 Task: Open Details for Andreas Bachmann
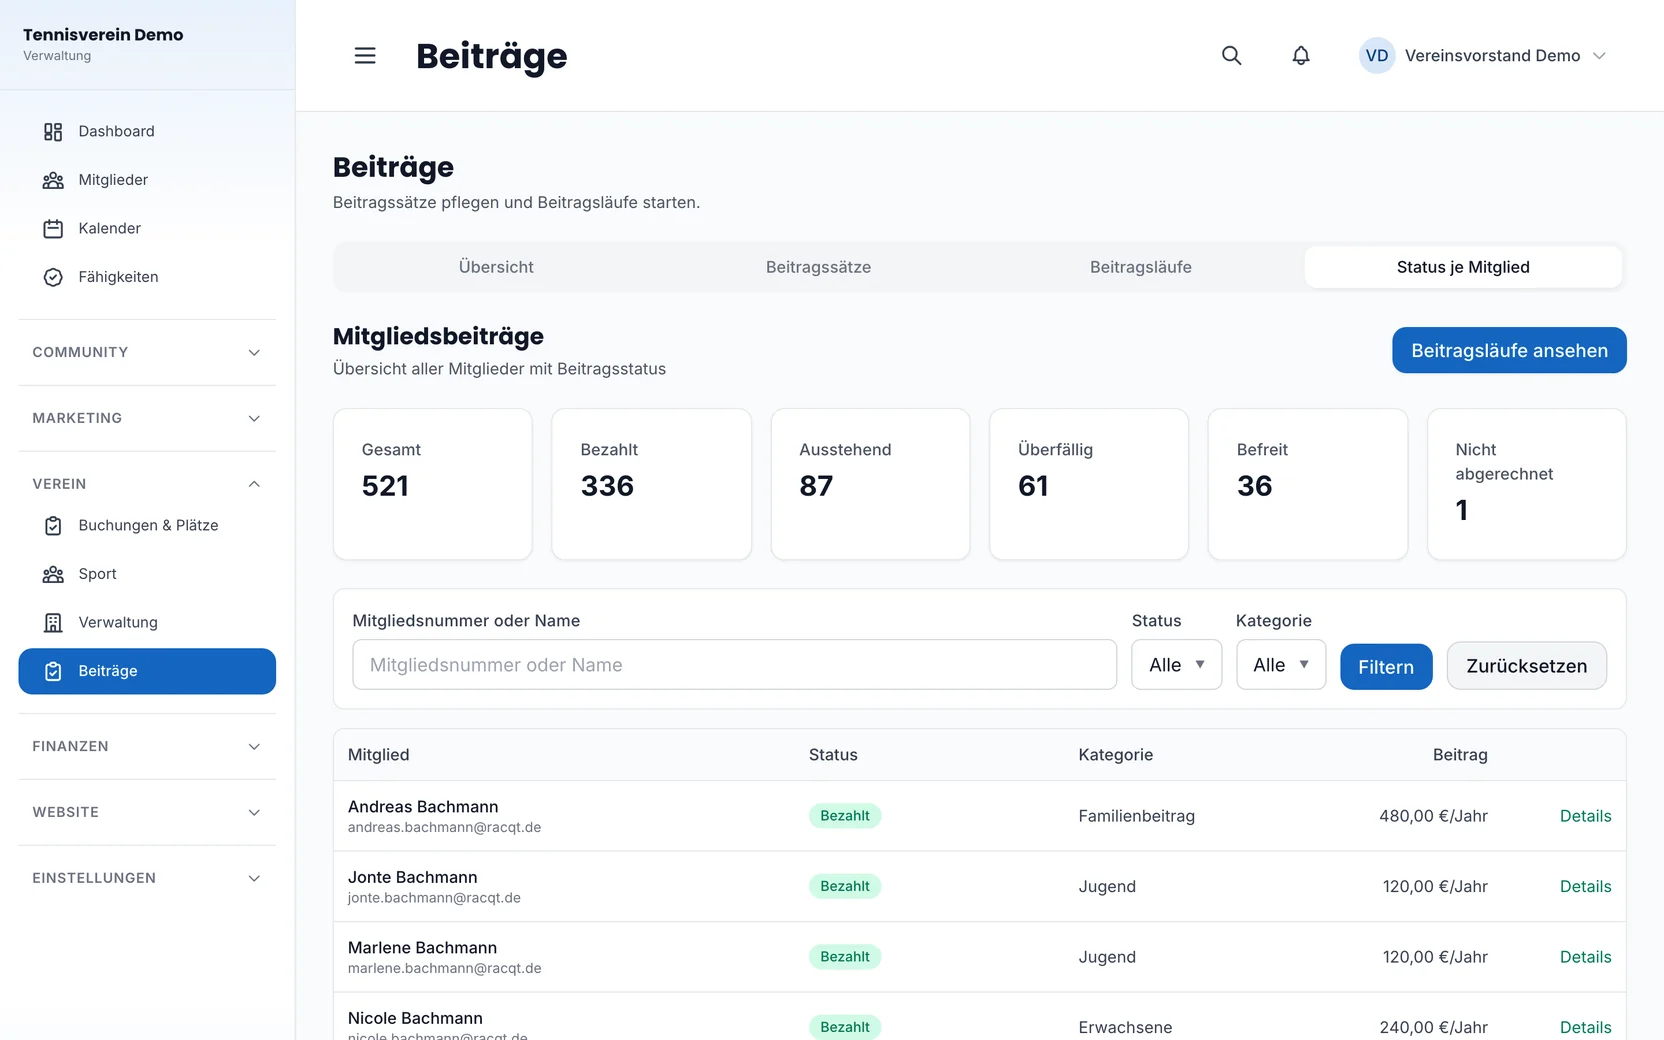[1585, 816]
